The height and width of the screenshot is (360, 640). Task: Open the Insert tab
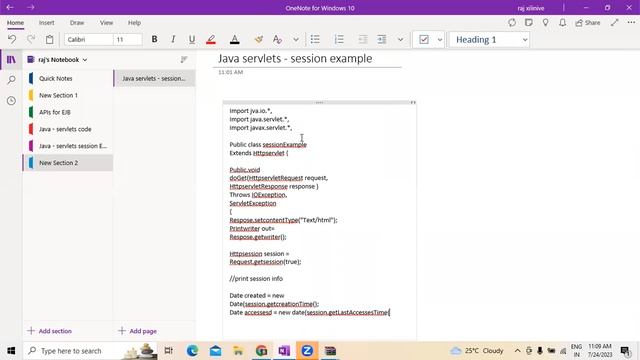(x=47, y=23)
